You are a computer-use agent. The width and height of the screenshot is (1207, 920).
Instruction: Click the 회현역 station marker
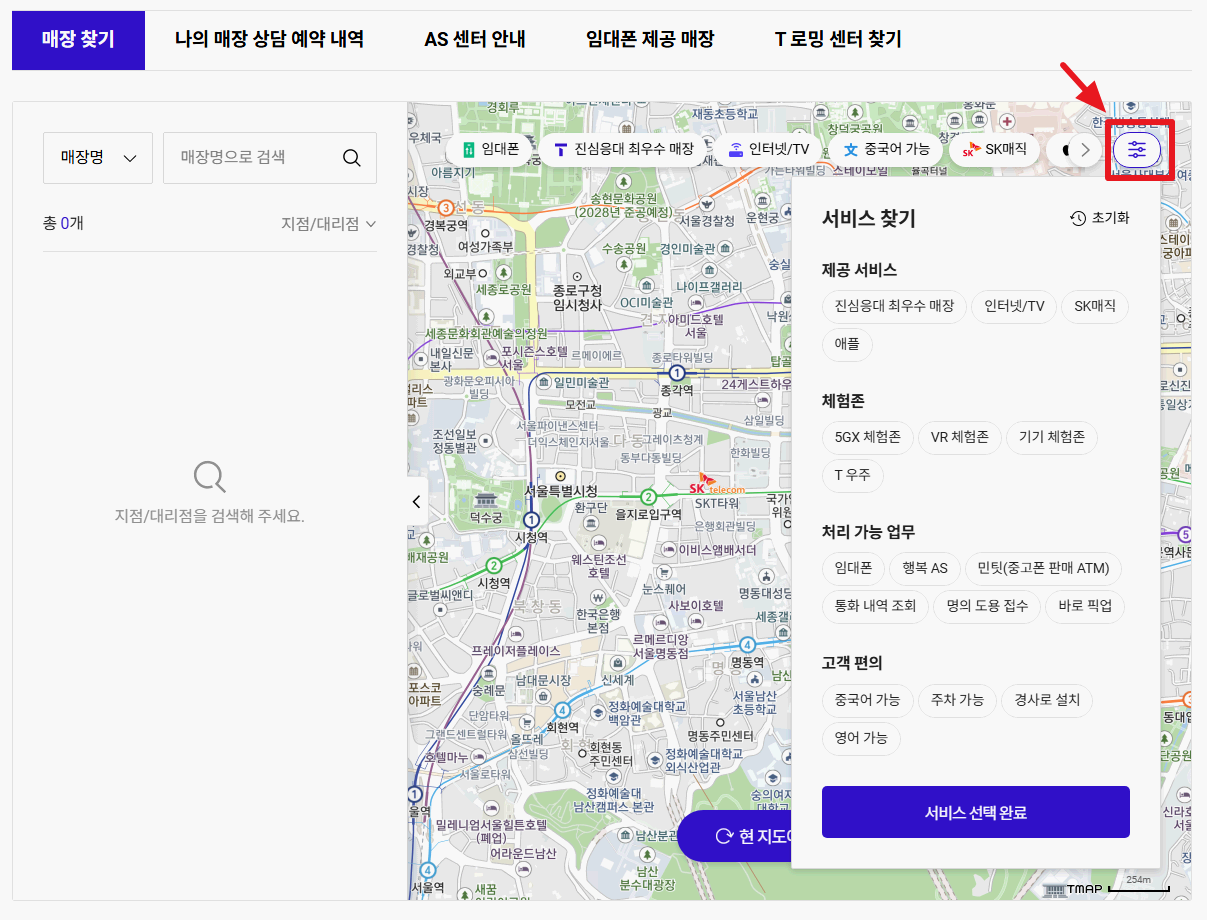pyautogui.click(x=563, y=709)
